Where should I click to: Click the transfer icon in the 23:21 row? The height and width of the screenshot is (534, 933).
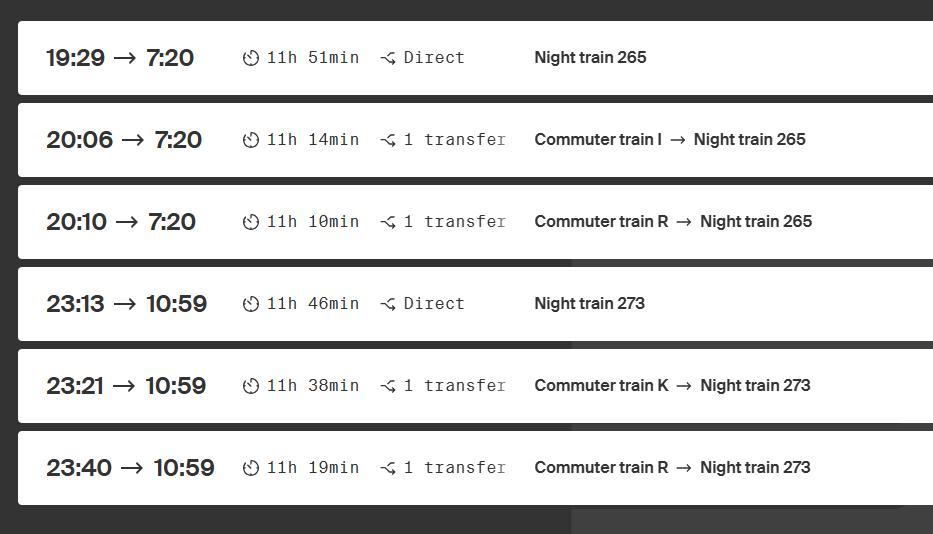pyautogui.click(x=388, y=386)
